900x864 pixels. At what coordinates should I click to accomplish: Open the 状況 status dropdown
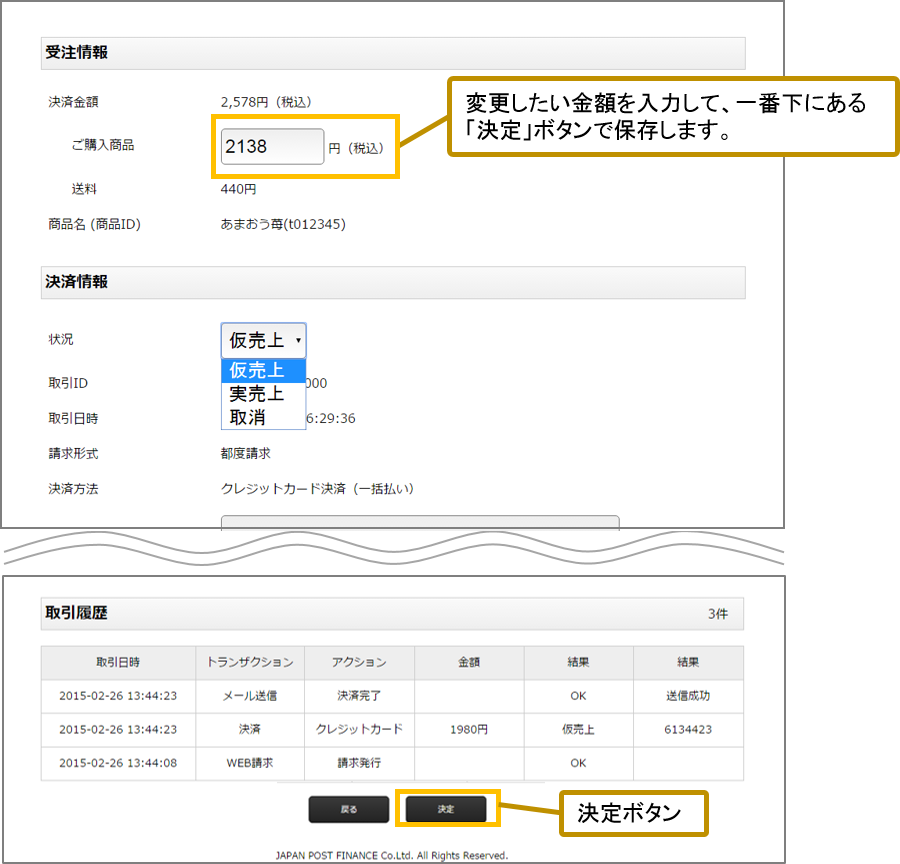click(x=263, y=341)
